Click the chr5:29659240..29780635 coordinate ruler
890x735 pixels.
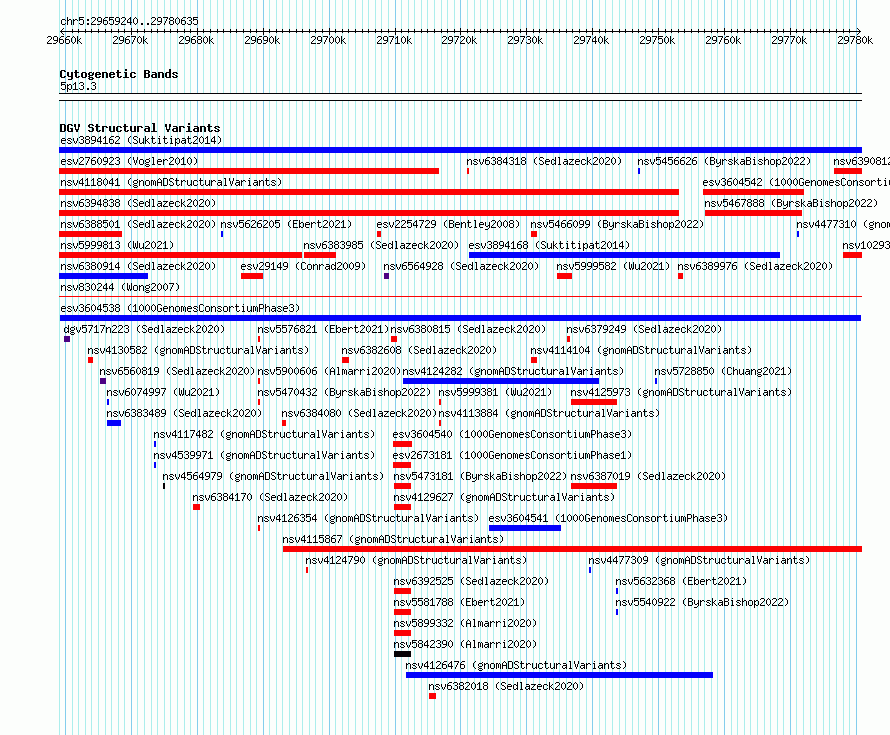(x=460, y=31)
